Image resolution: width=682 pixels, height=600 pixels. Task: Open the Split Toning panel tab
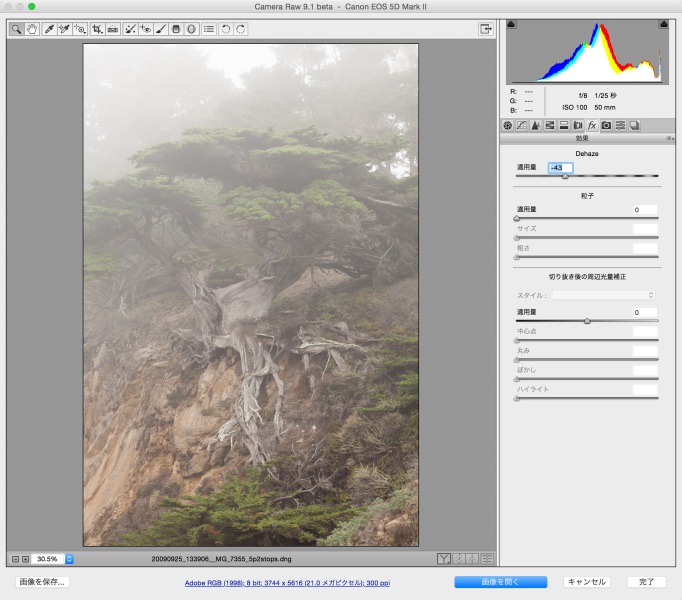tap(564, 126)
